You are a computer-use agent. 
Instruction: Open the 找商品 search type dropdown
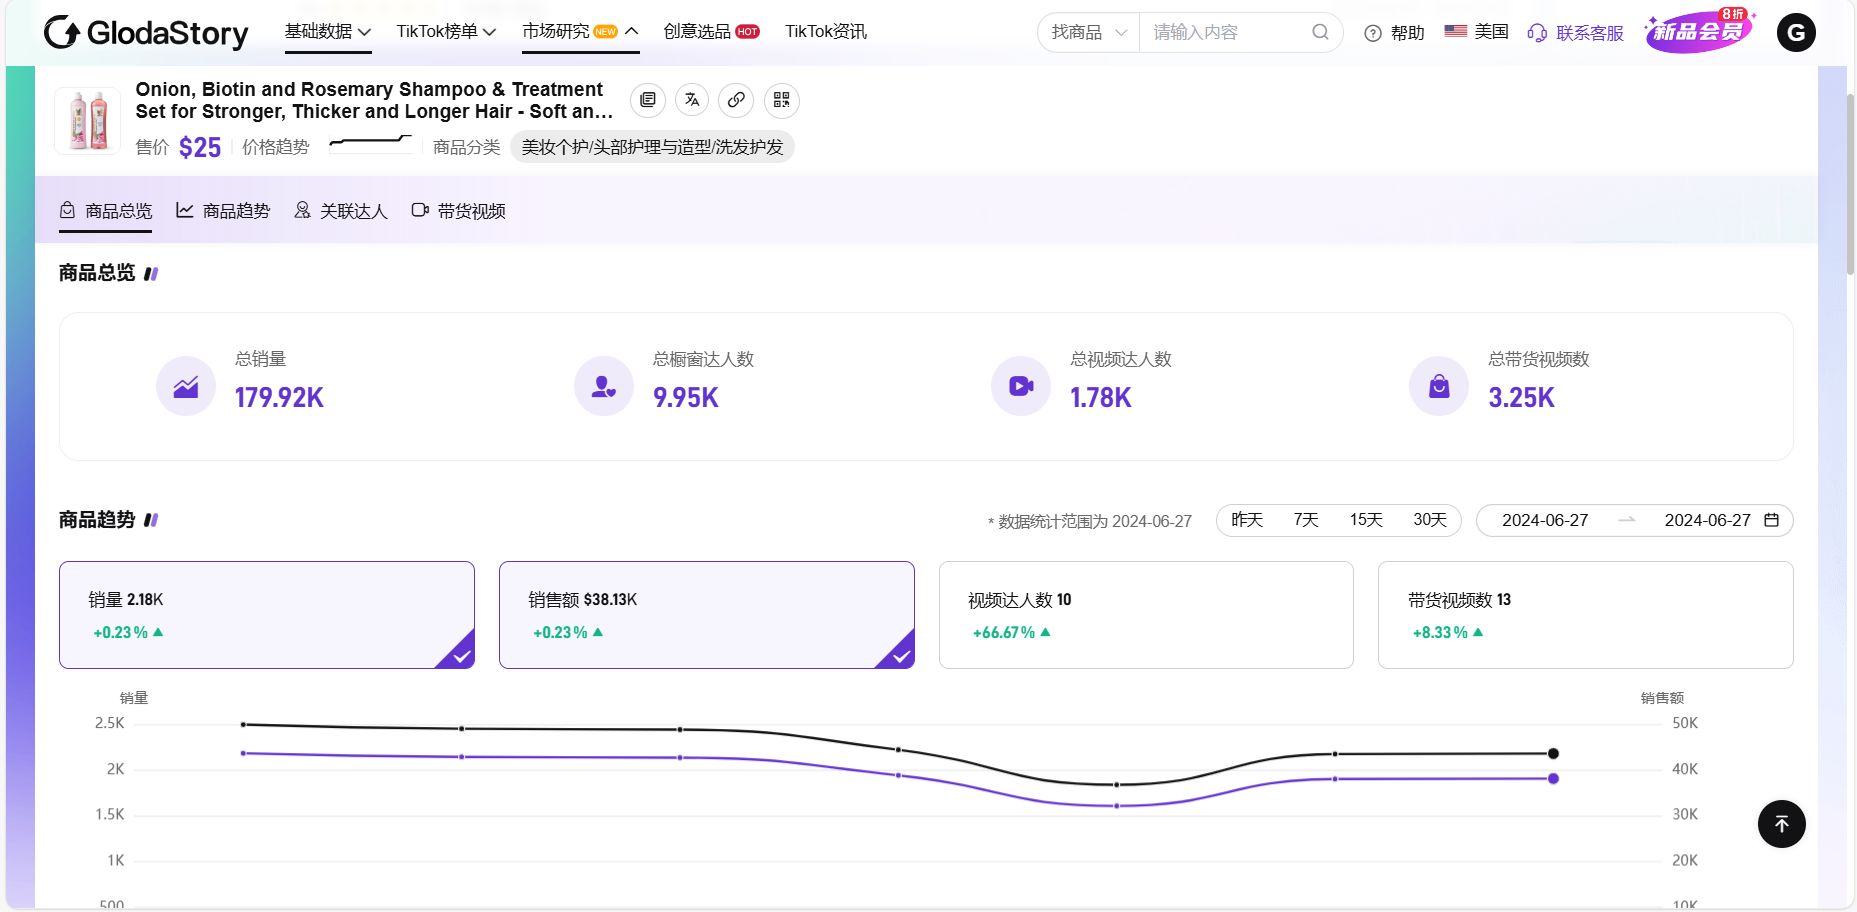[1089, 32]
